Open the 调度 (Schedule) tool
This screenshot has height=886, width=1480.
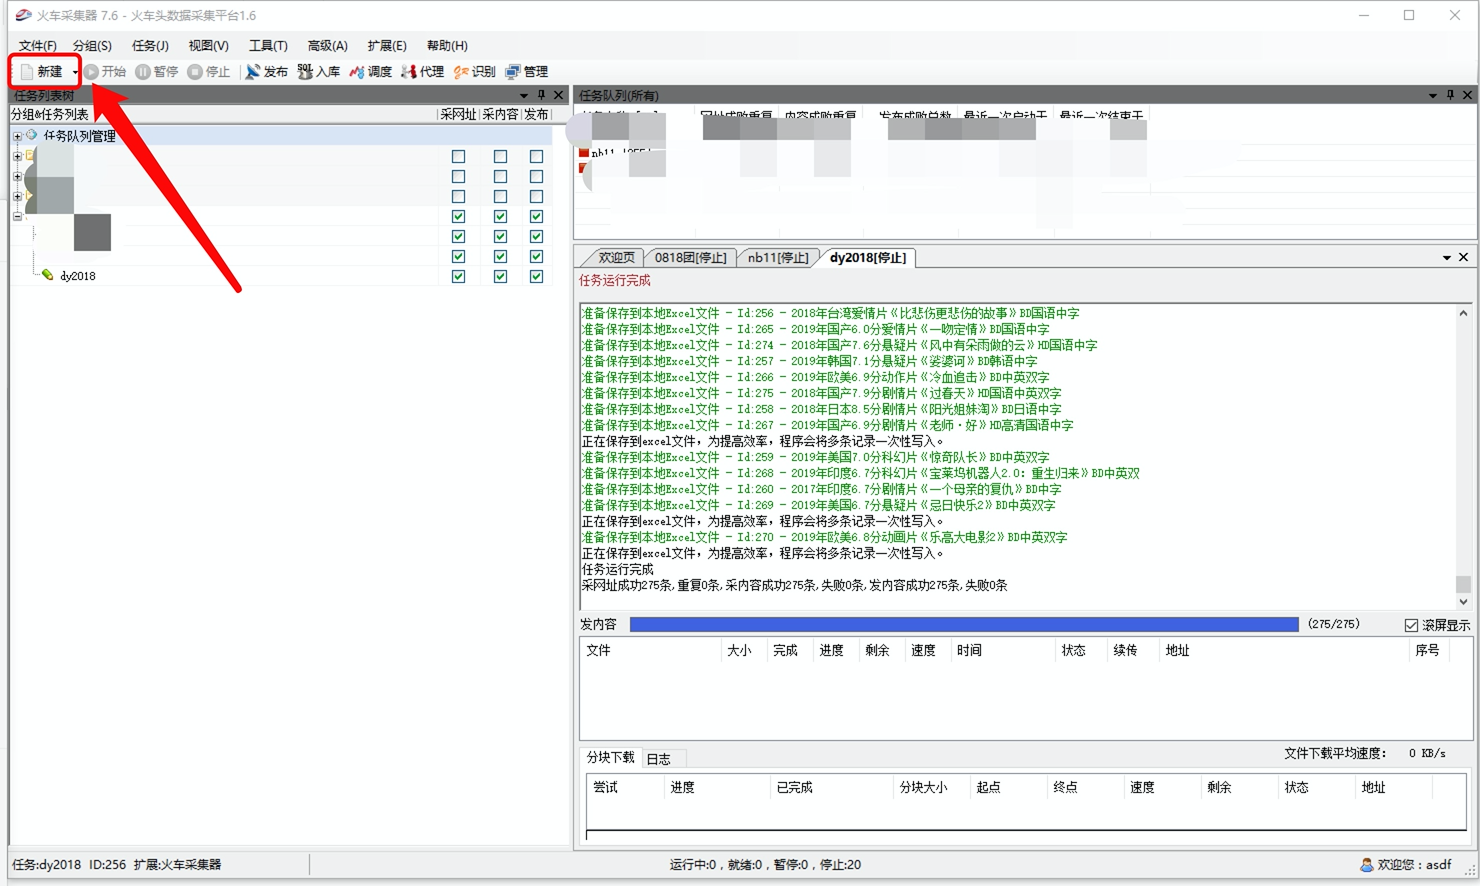370,72
